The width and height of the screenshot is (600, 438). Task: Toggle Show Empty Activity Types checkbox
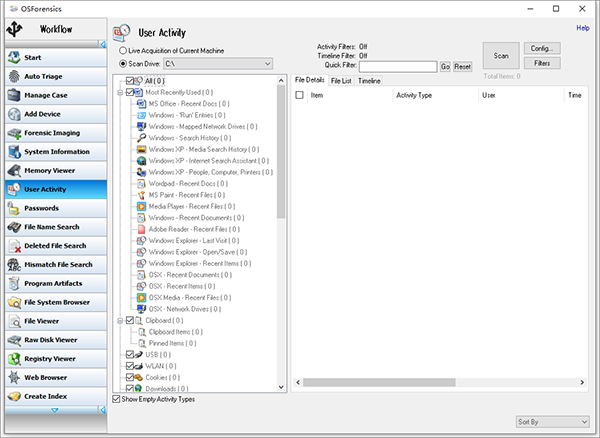point(116,399)
